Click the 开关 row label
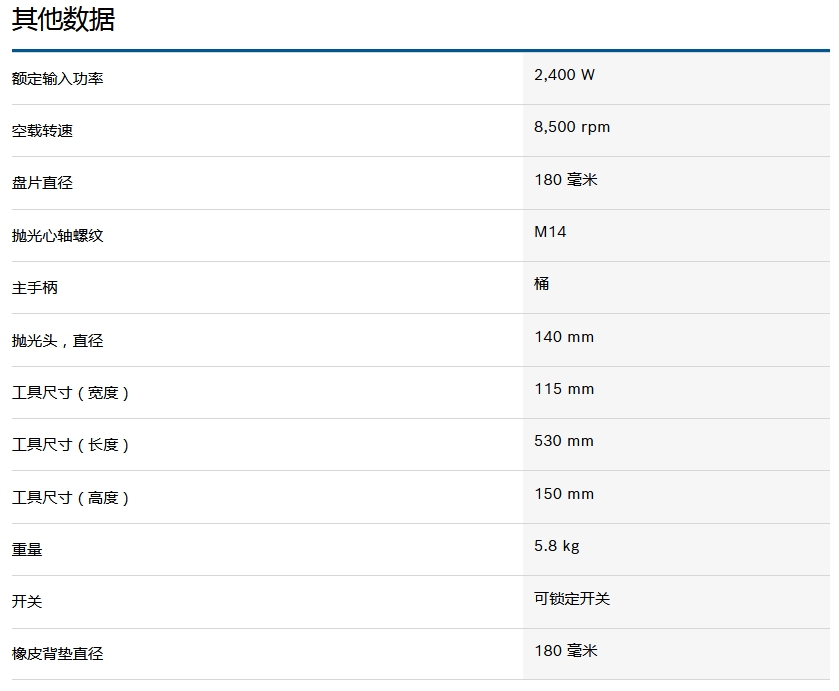 pyautogui.click(x=27, y=602)
